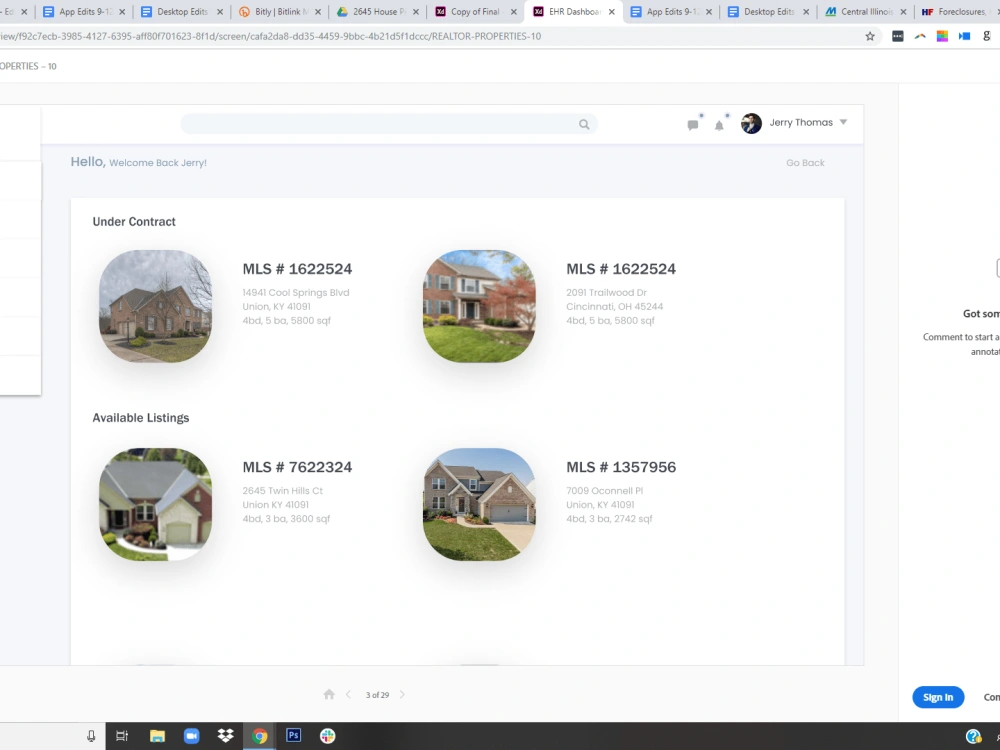Click the colorful grid Chrome extension icon
The image size is (1000, 750).
942,36
